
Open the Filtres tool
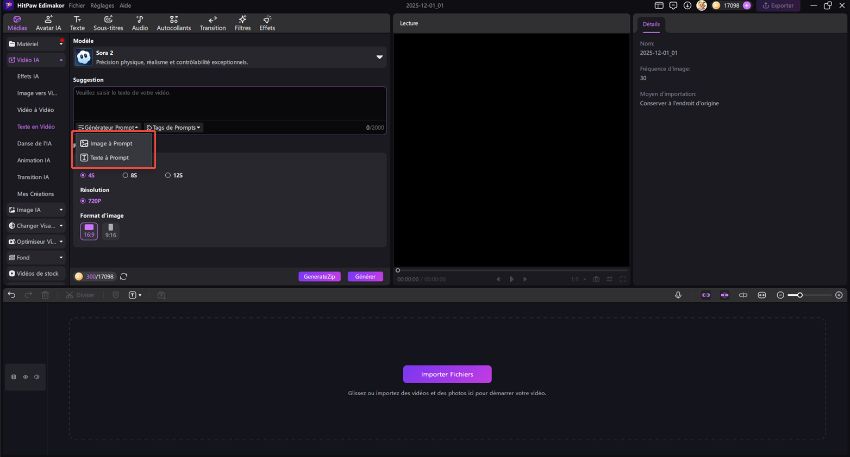(242, 23)
